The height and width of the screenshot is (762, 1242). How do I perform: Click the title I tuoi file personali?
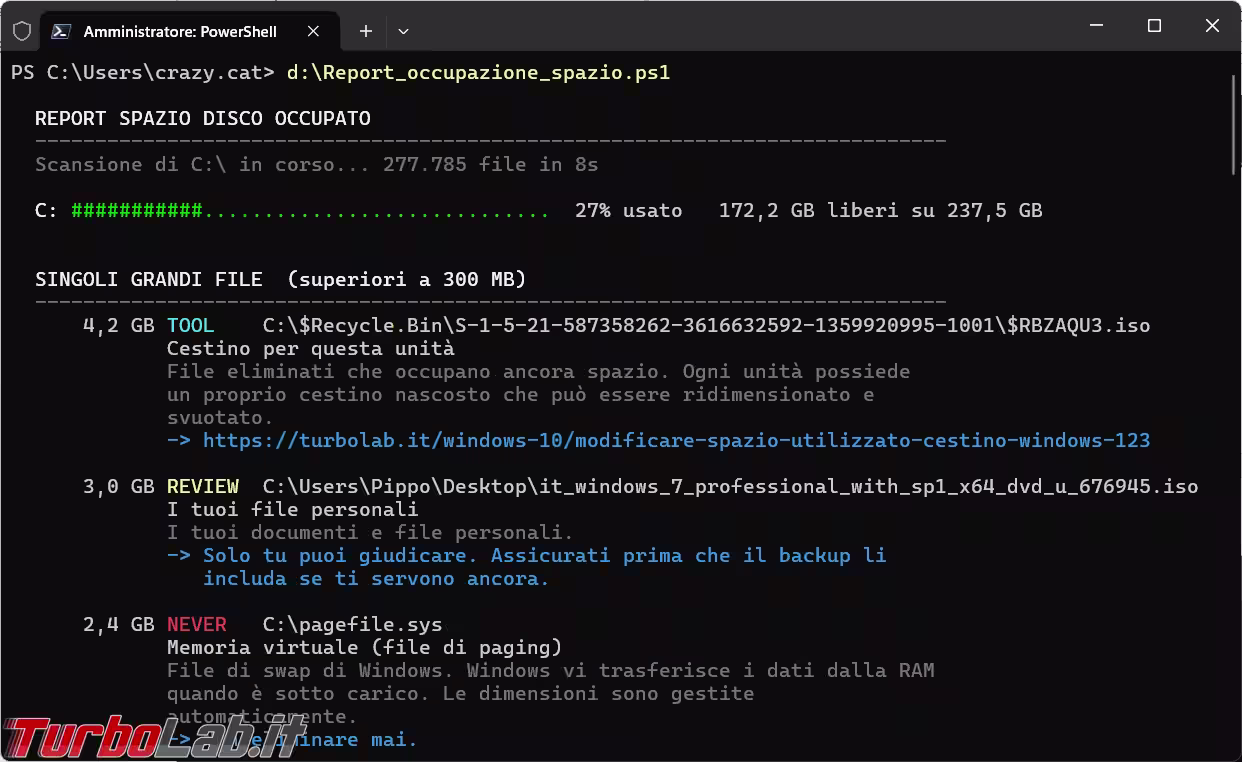coord(293,509)
